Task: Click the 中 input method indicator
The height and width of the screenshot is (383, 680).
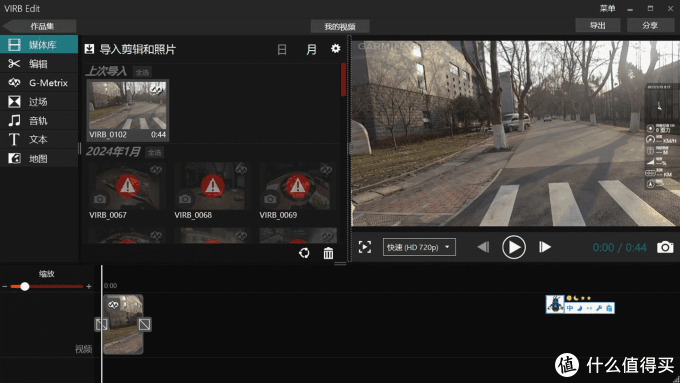Action: point(569,308)
